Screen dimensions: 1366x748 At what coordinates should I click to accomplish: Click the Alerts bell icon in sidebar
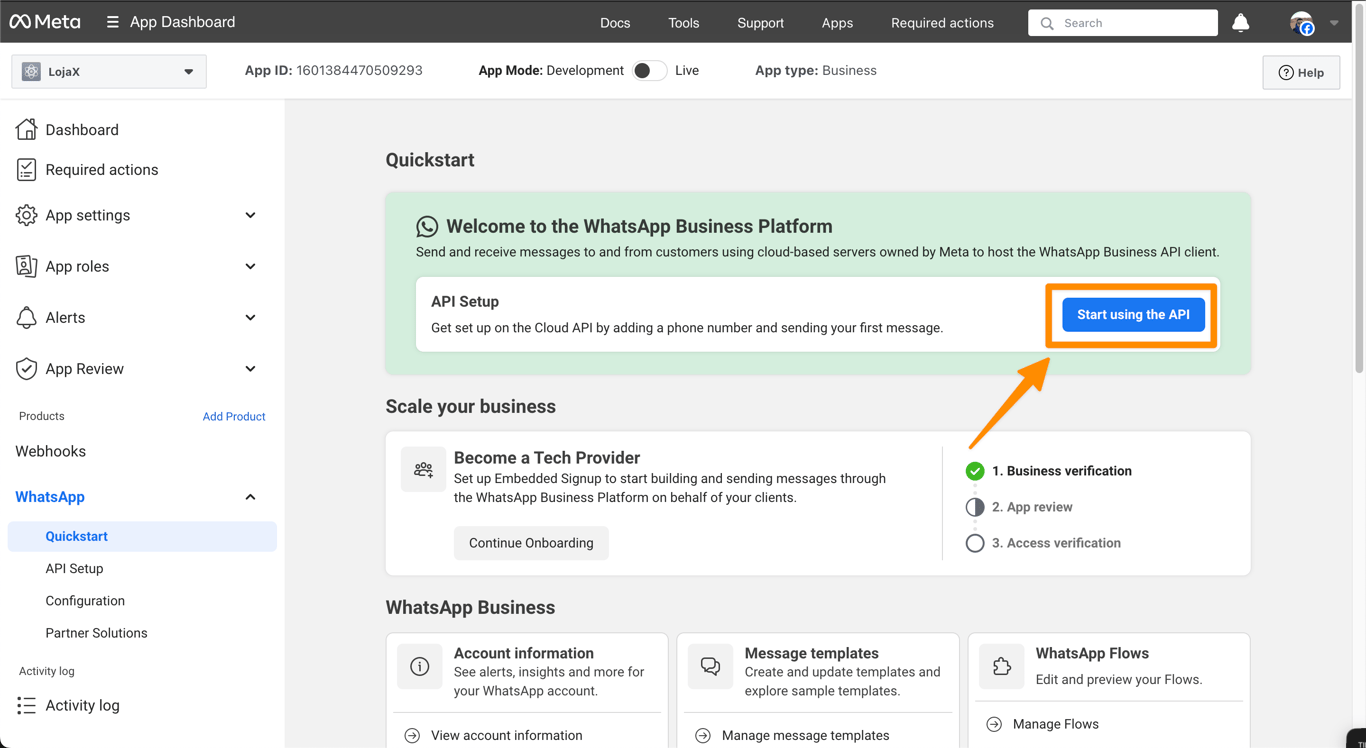[x=26, y=317]
